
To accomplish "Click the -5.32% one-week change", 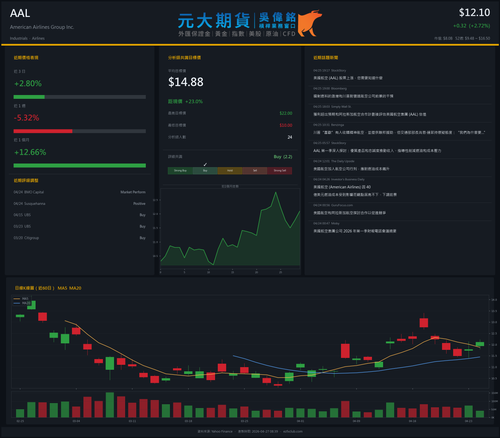I will [x=27, y=118].
